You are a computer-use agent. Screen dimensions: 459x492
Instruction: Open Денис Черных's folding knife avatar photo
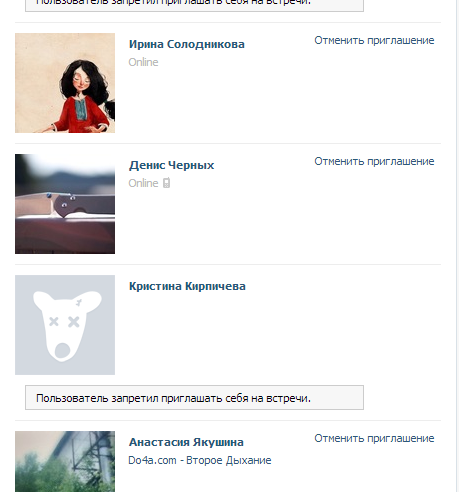pos(65,204)
